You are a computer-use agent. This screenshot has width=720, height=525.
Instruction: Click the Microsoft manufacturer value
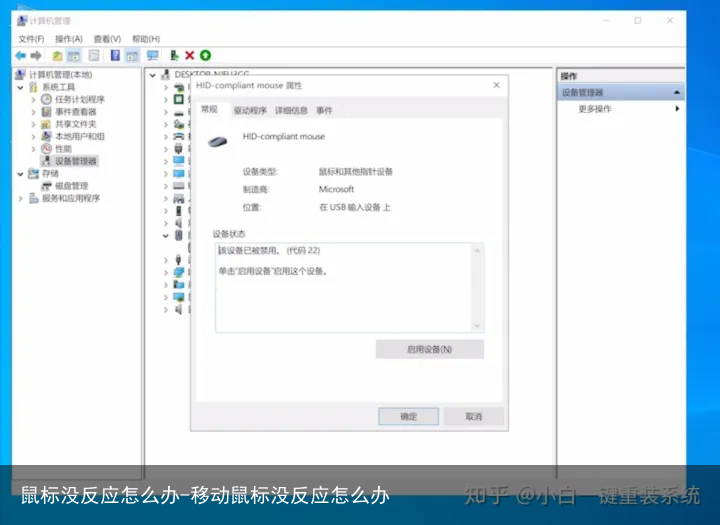coord(337,189)
